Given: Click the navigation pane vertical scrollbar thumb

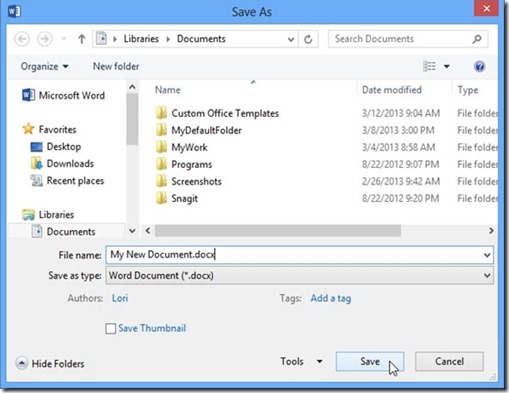Looking at the screenshot, I should point(132,119).
